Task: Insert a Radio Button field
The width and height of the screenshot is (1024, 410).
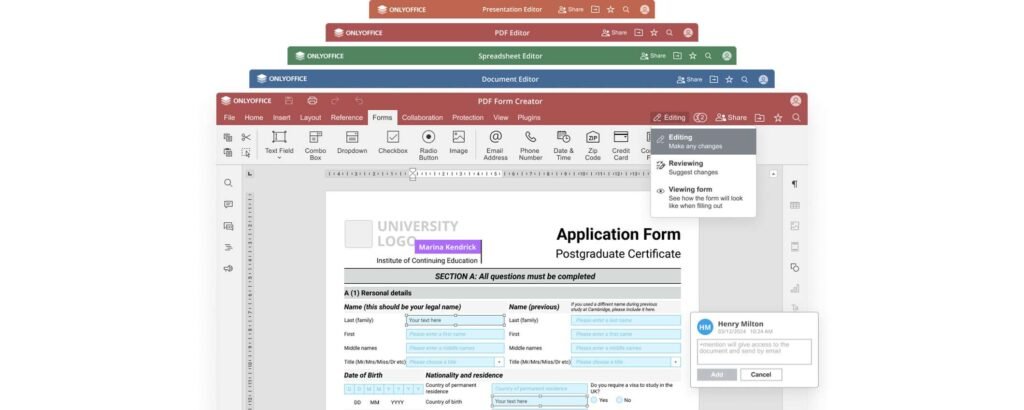Action: [428, 144]
